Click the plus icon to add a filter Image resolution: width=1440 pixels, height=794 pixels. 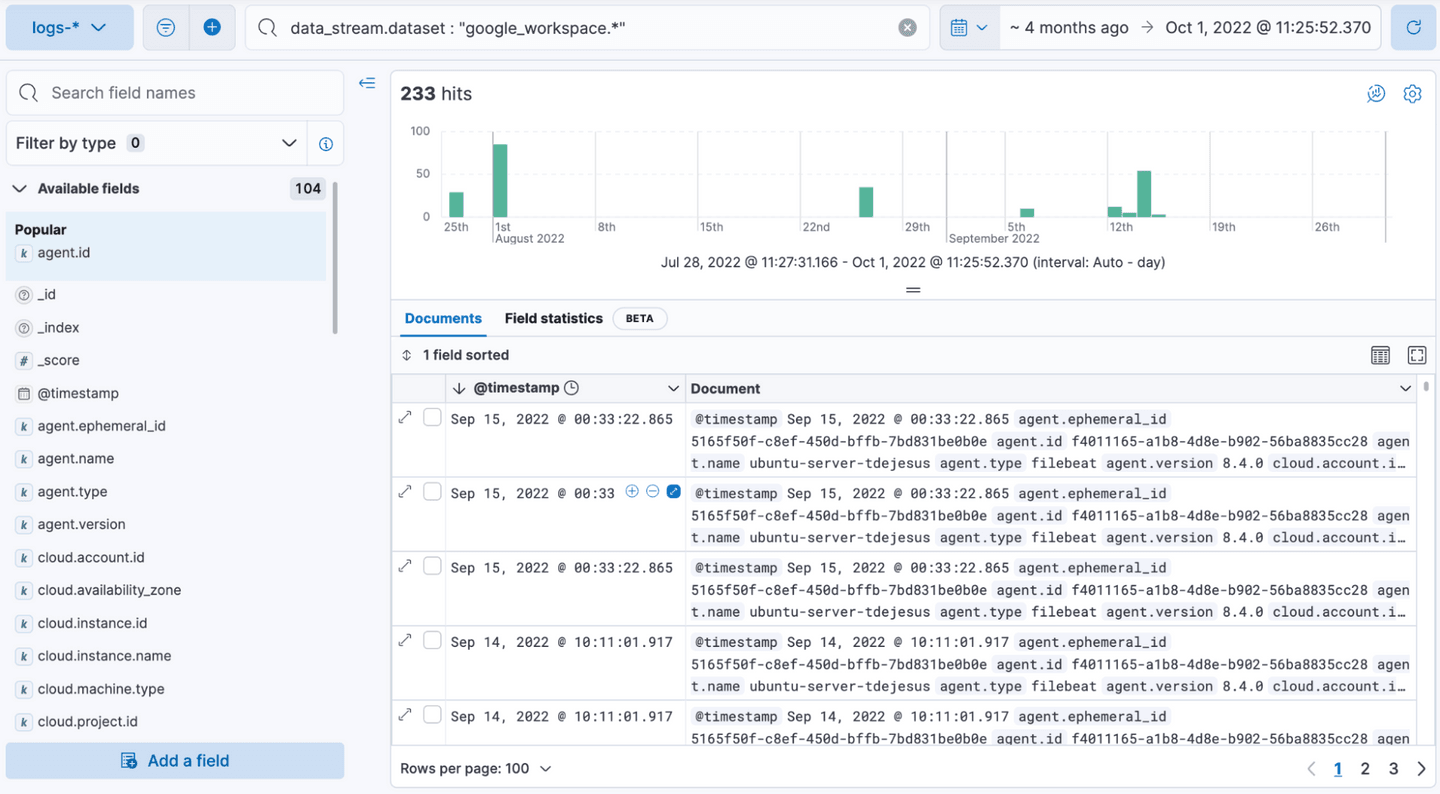tap(212, 27)
